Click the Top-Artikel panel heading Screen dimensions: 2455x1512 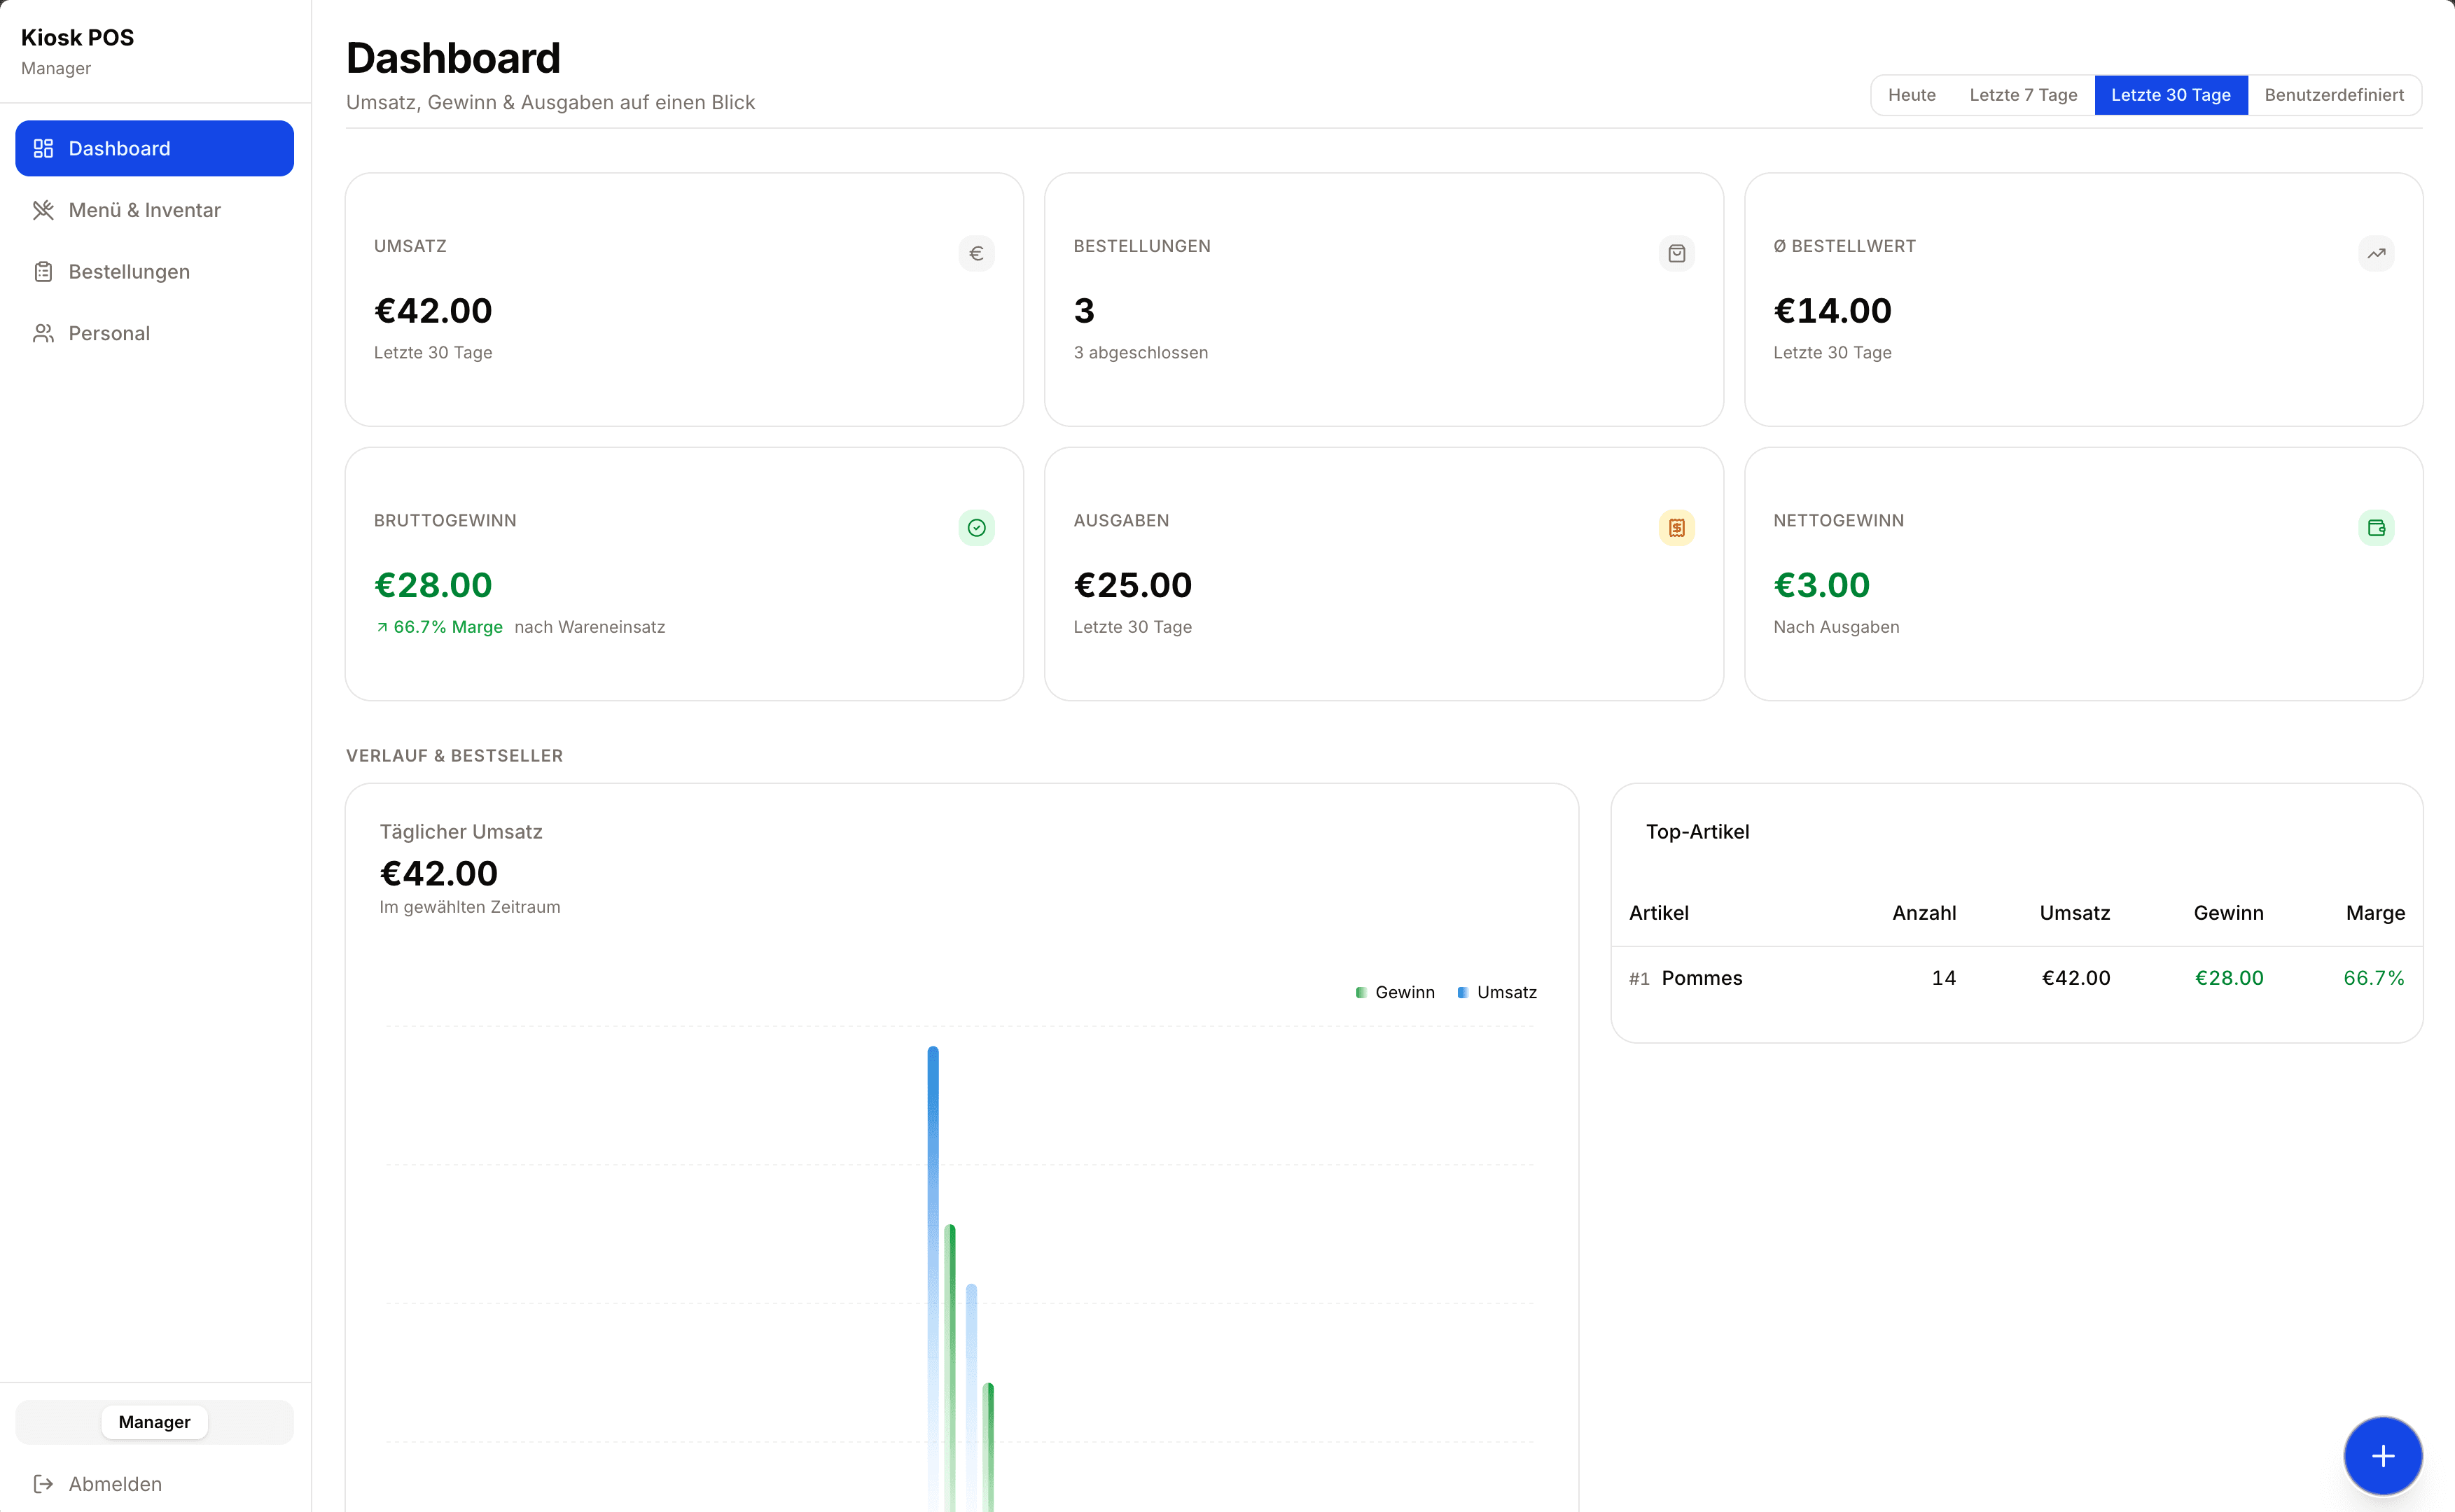1697,832
